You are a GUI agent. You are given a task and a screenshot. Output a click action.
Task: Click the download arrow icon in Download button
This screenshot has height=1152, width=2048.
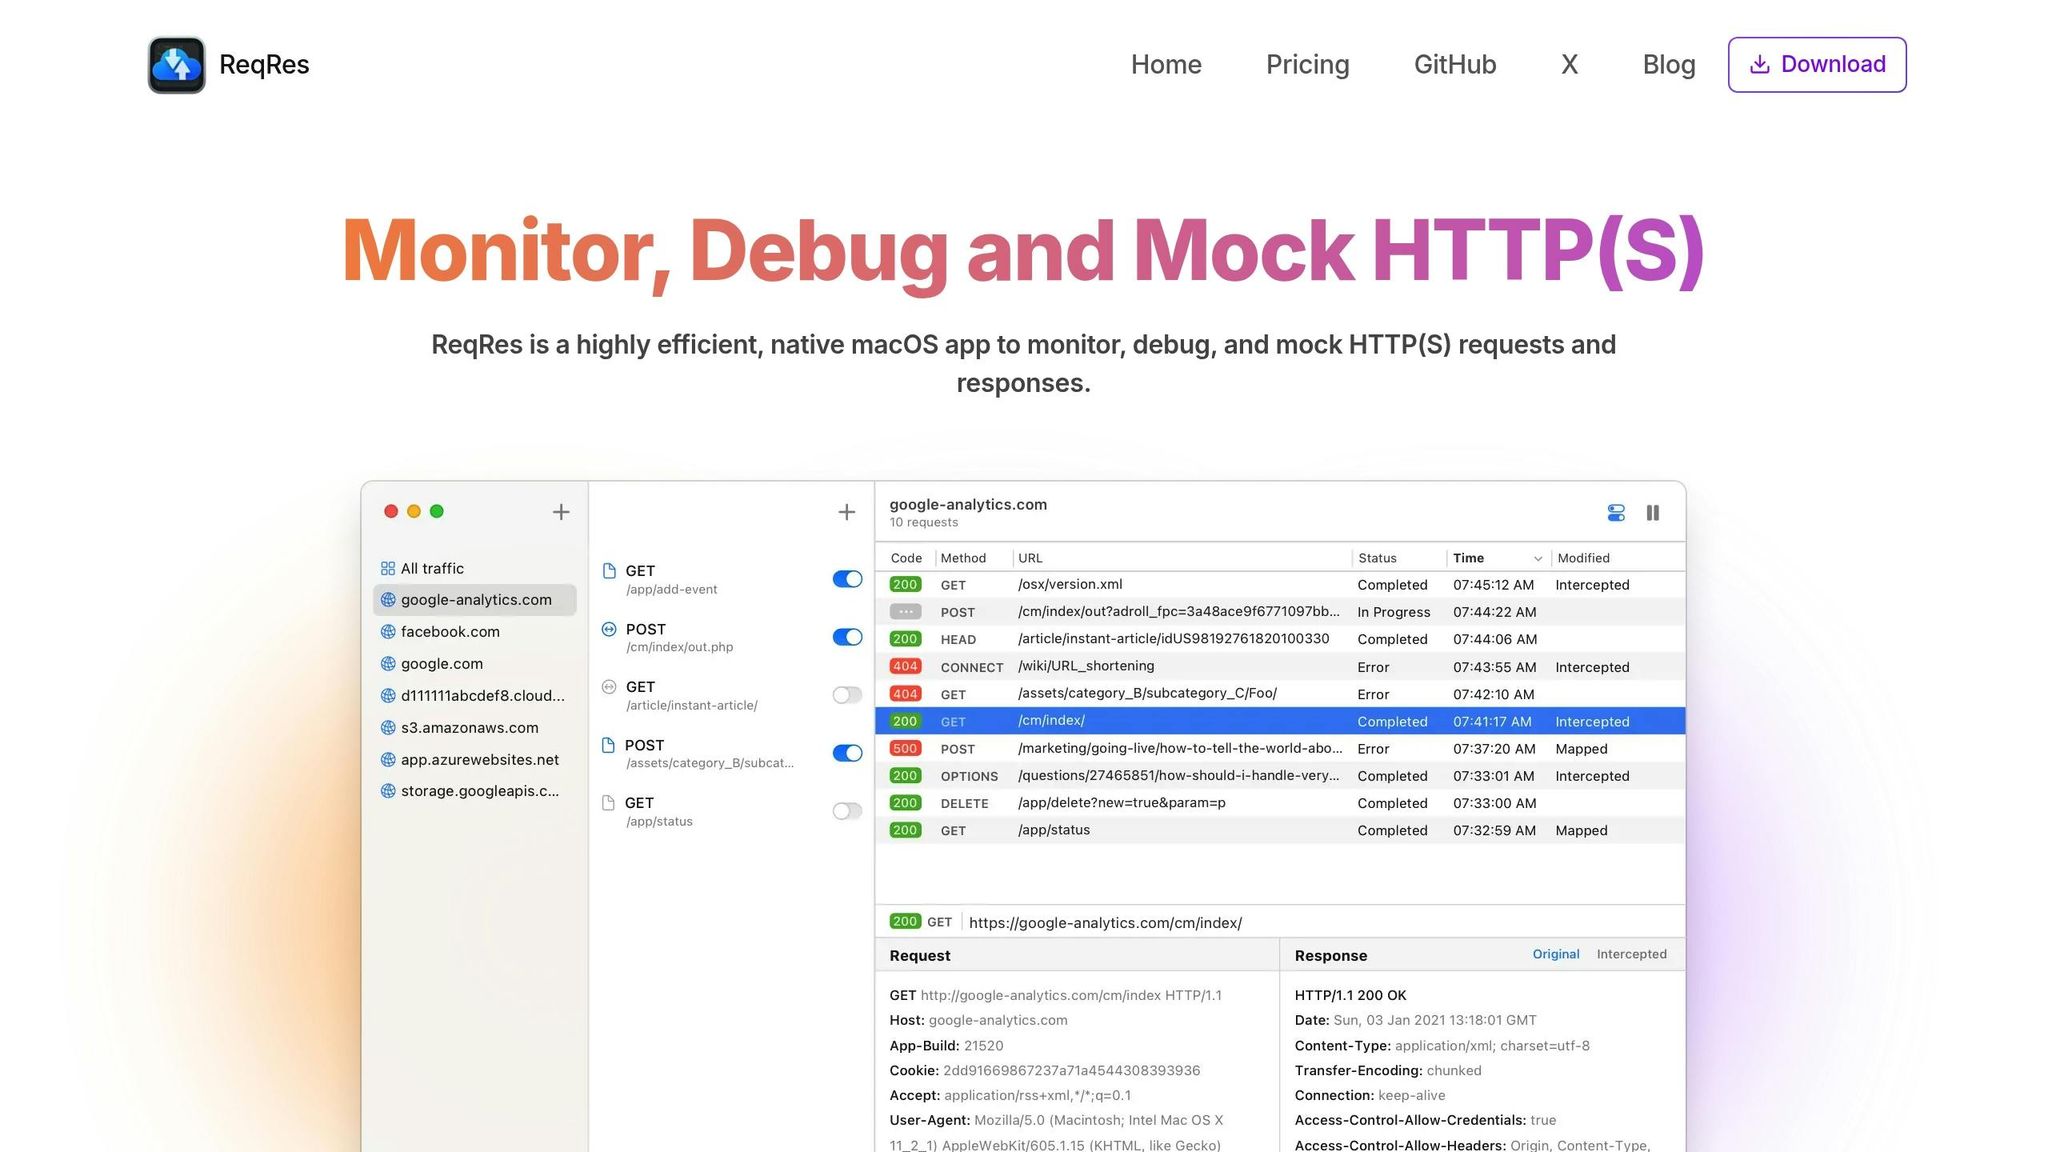pyautogui.click(x=1759, y=65)
